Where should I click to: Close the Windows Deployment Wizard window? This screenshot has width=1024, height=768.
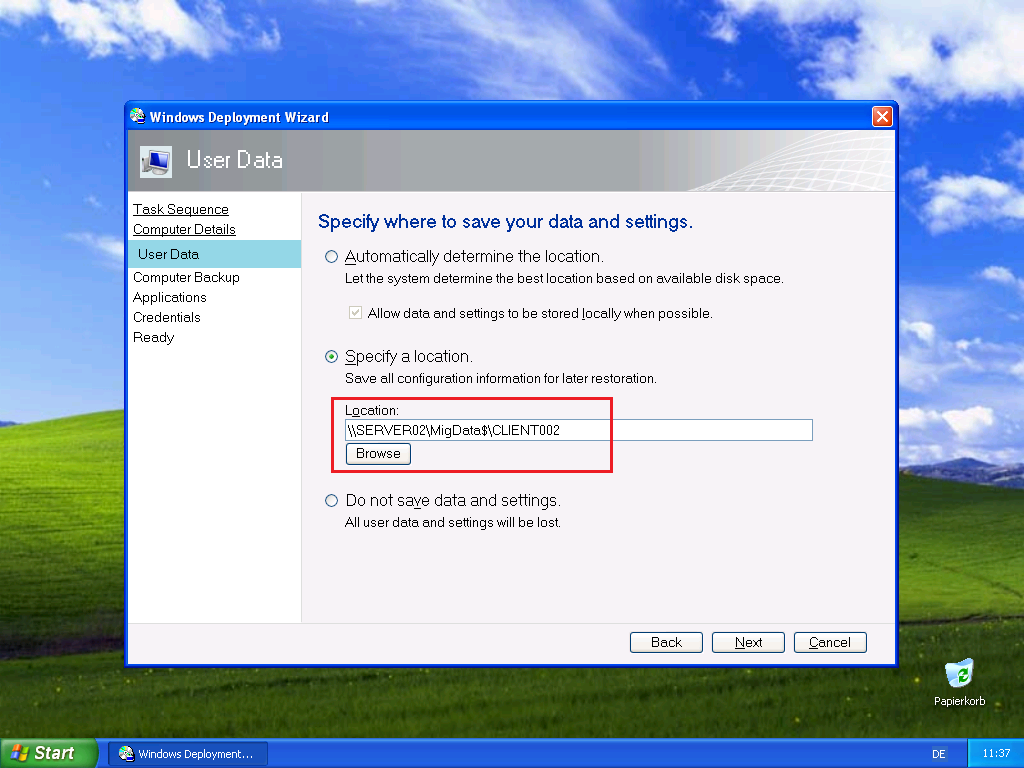(x=882, y=117)
